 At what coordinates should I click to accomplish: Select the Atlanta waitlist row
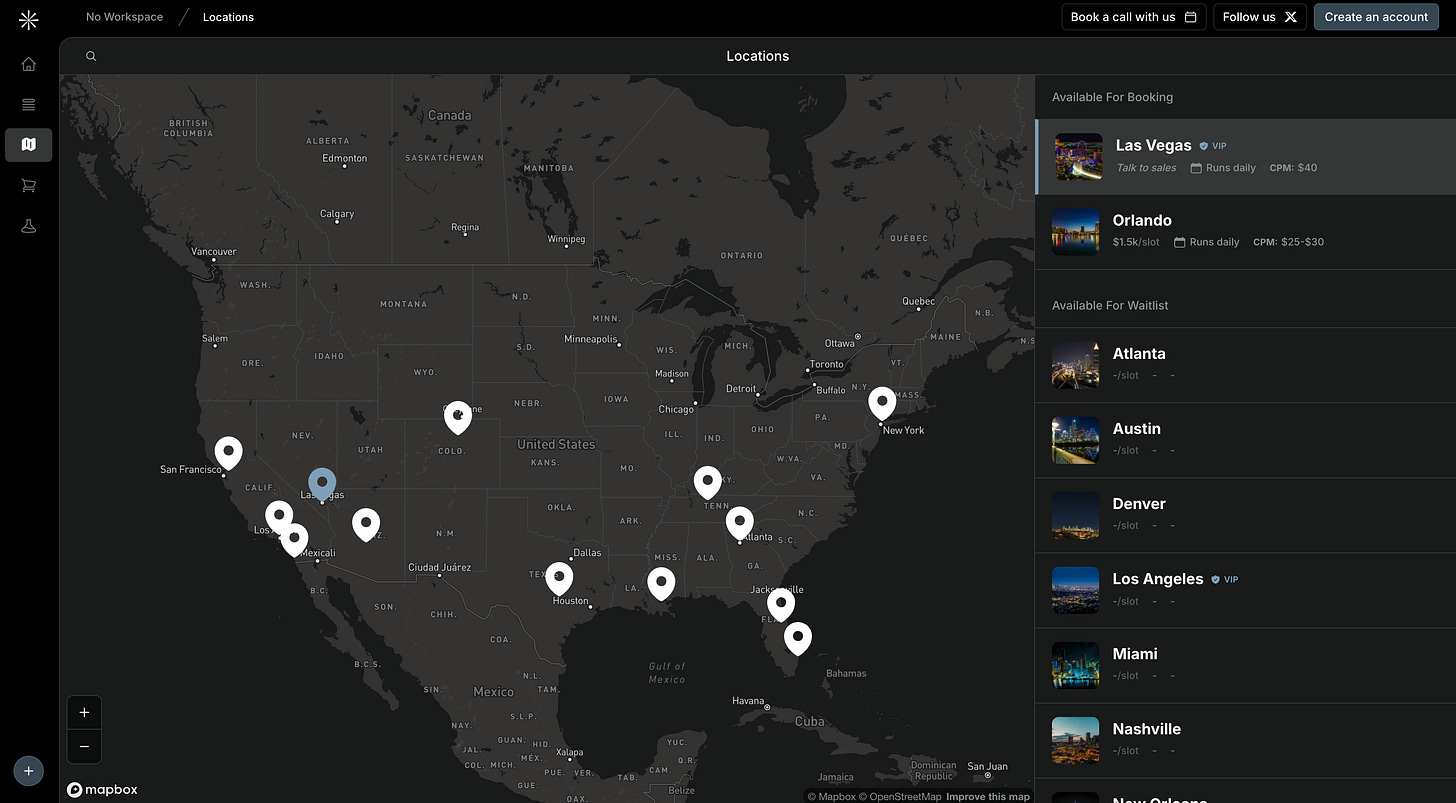1245,365
